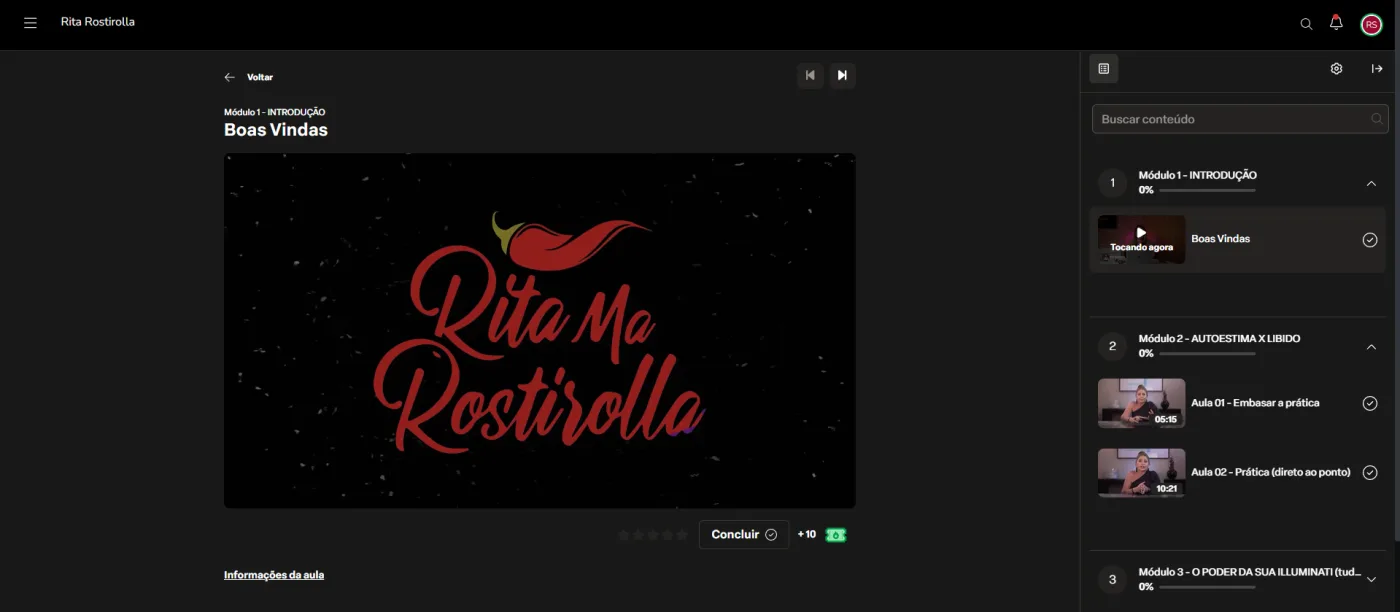Collapse Módulo 1 - INTRODUÇÃO section
This screenshot has width=1400, height=612.
[1371, 183]
